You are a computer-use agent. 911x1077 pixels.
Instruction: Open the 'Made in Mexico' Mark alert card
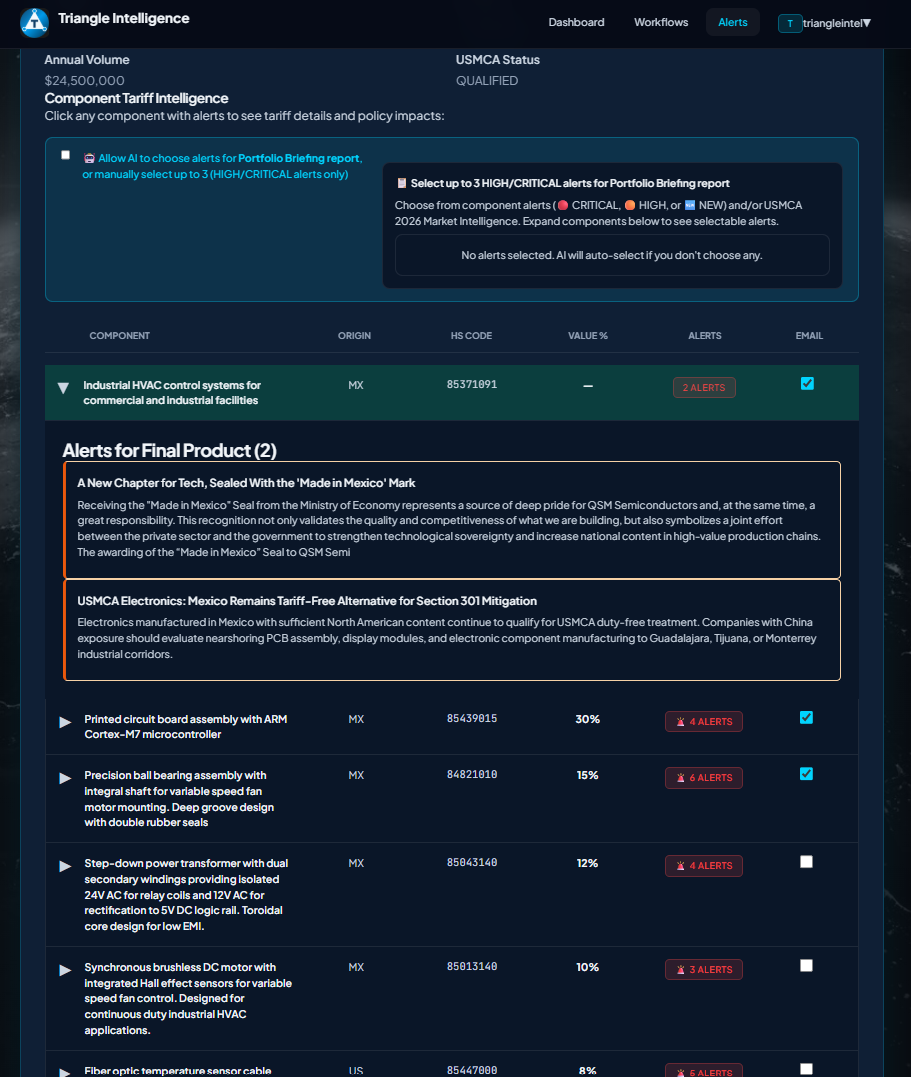tap(451, 519)
